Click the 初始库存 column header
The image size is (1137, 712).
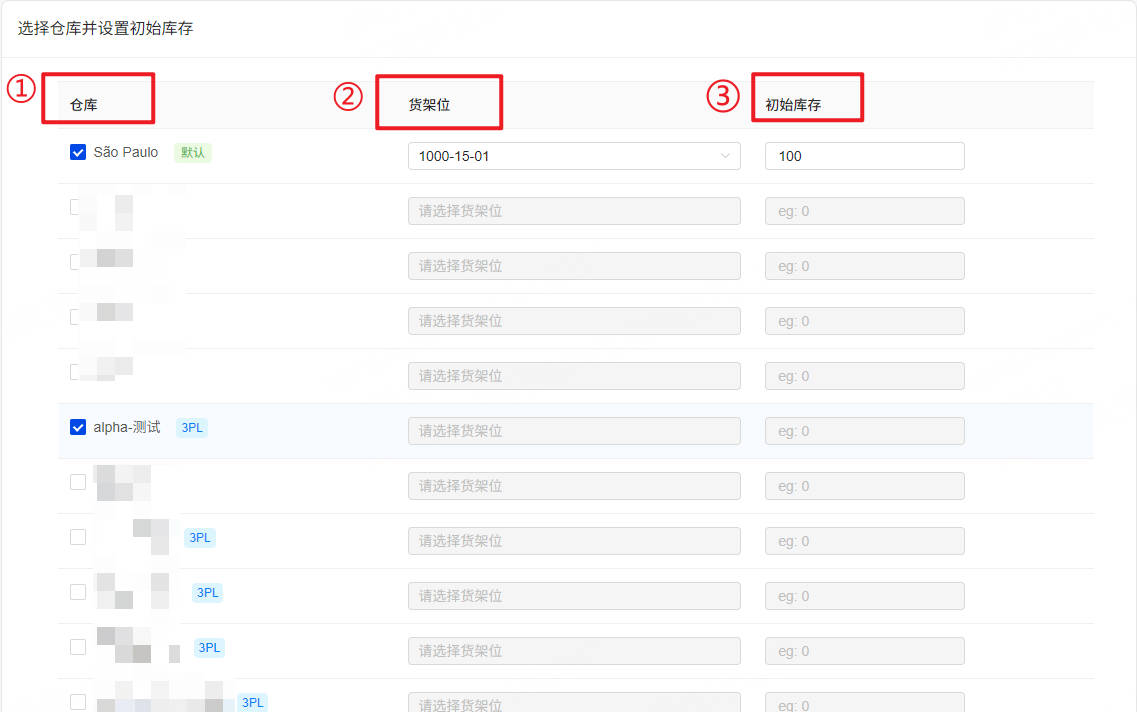793,105
